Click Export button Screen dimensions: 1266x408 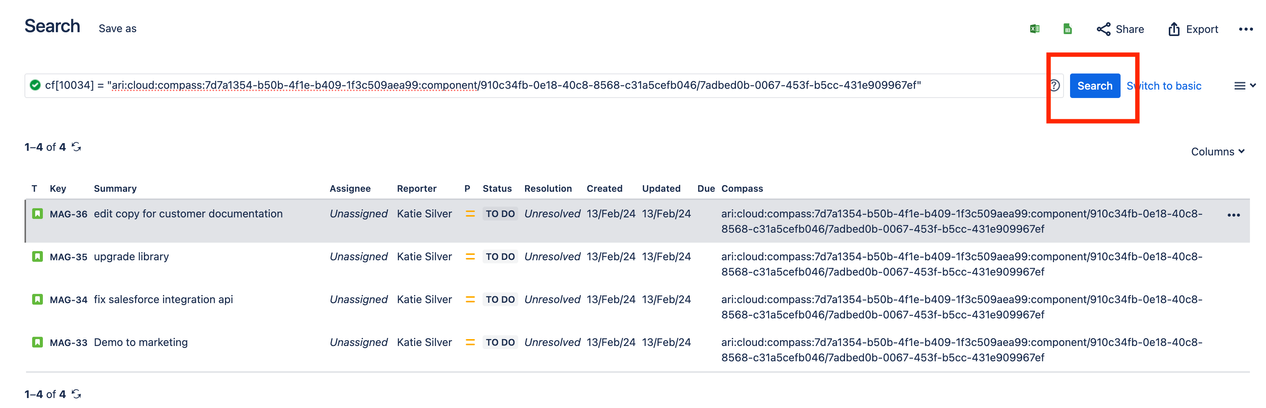[1193, 29]
